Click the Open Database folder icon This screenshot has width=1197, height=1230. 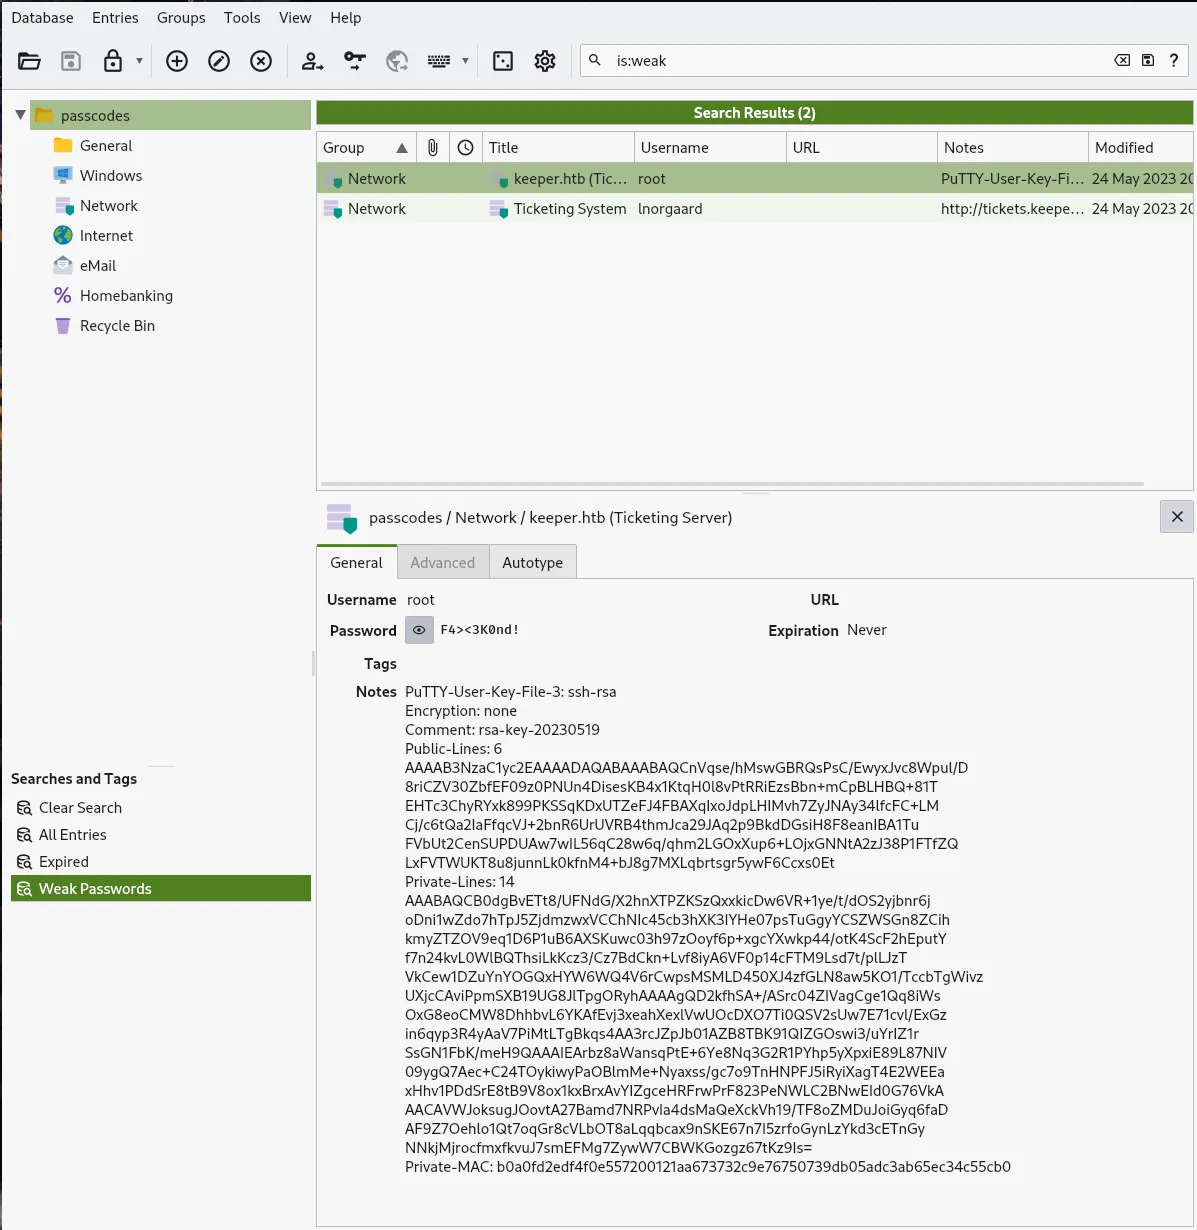point(30,61)
